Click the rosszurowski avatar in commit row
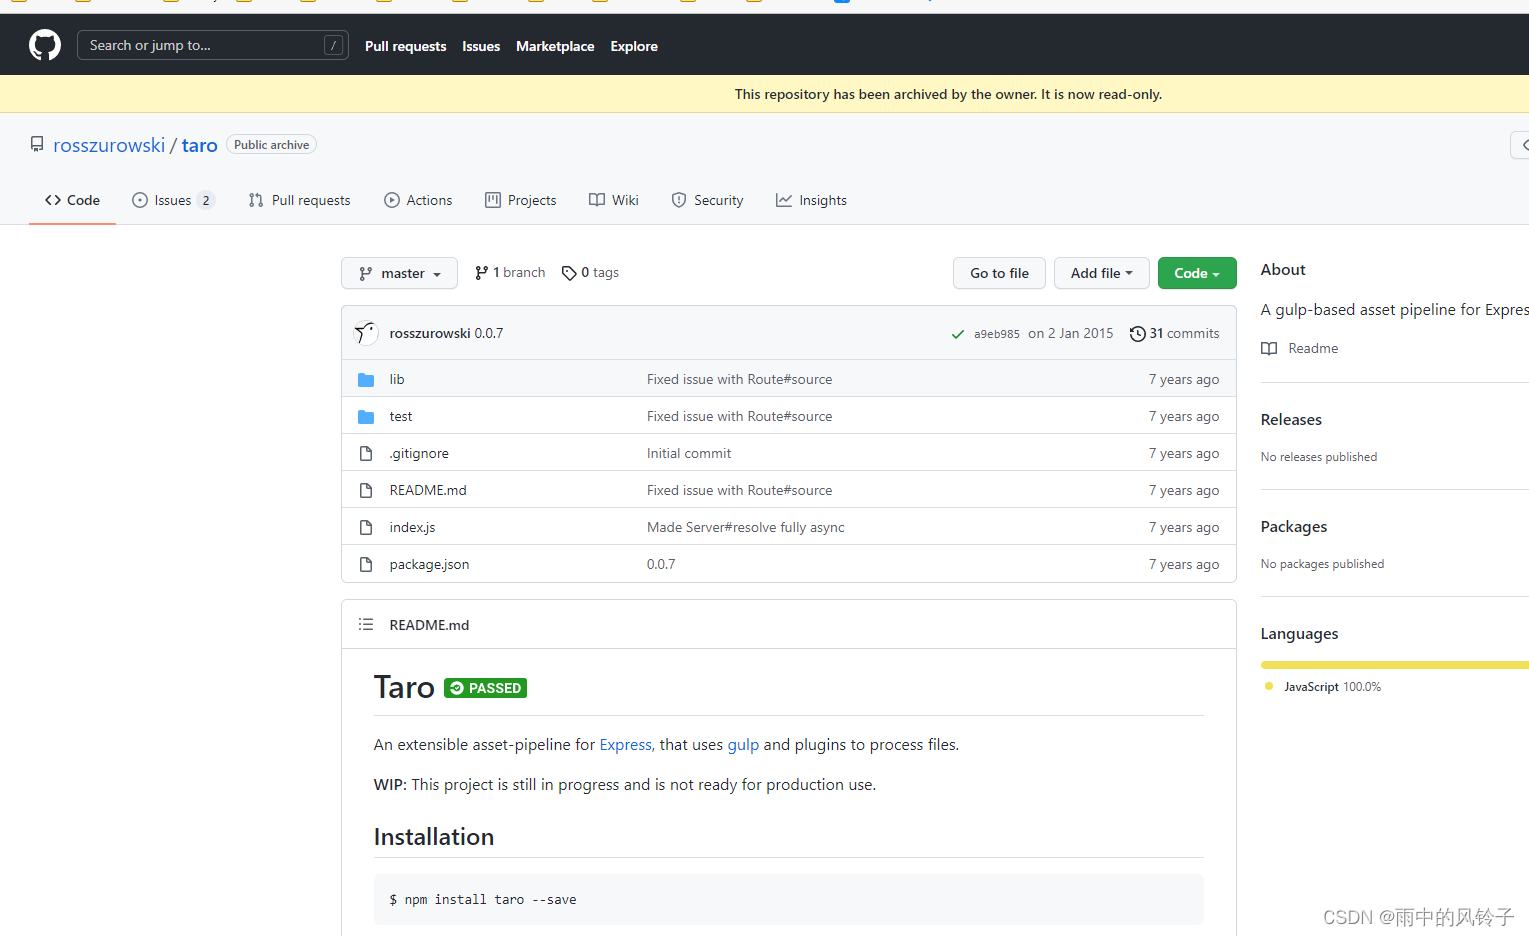 [366, 333]
